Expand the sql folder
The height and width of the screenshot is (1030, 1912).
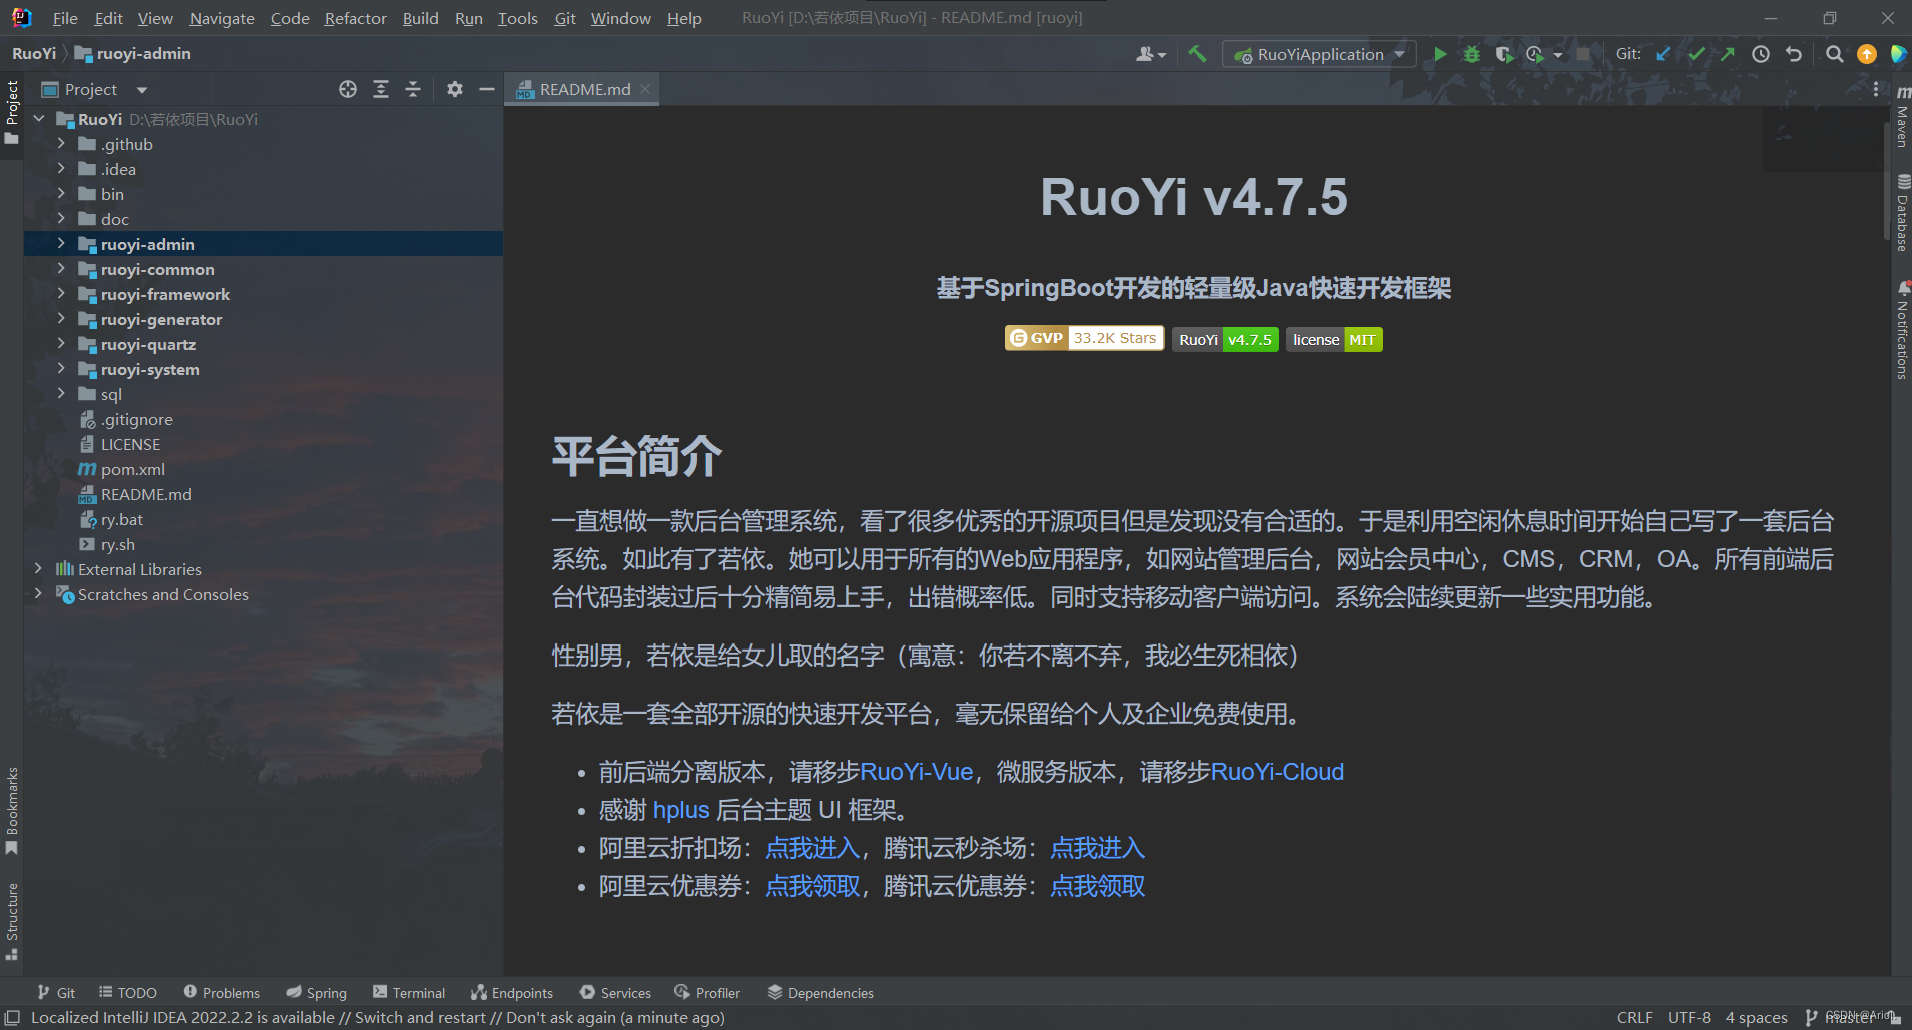[61, 394]
